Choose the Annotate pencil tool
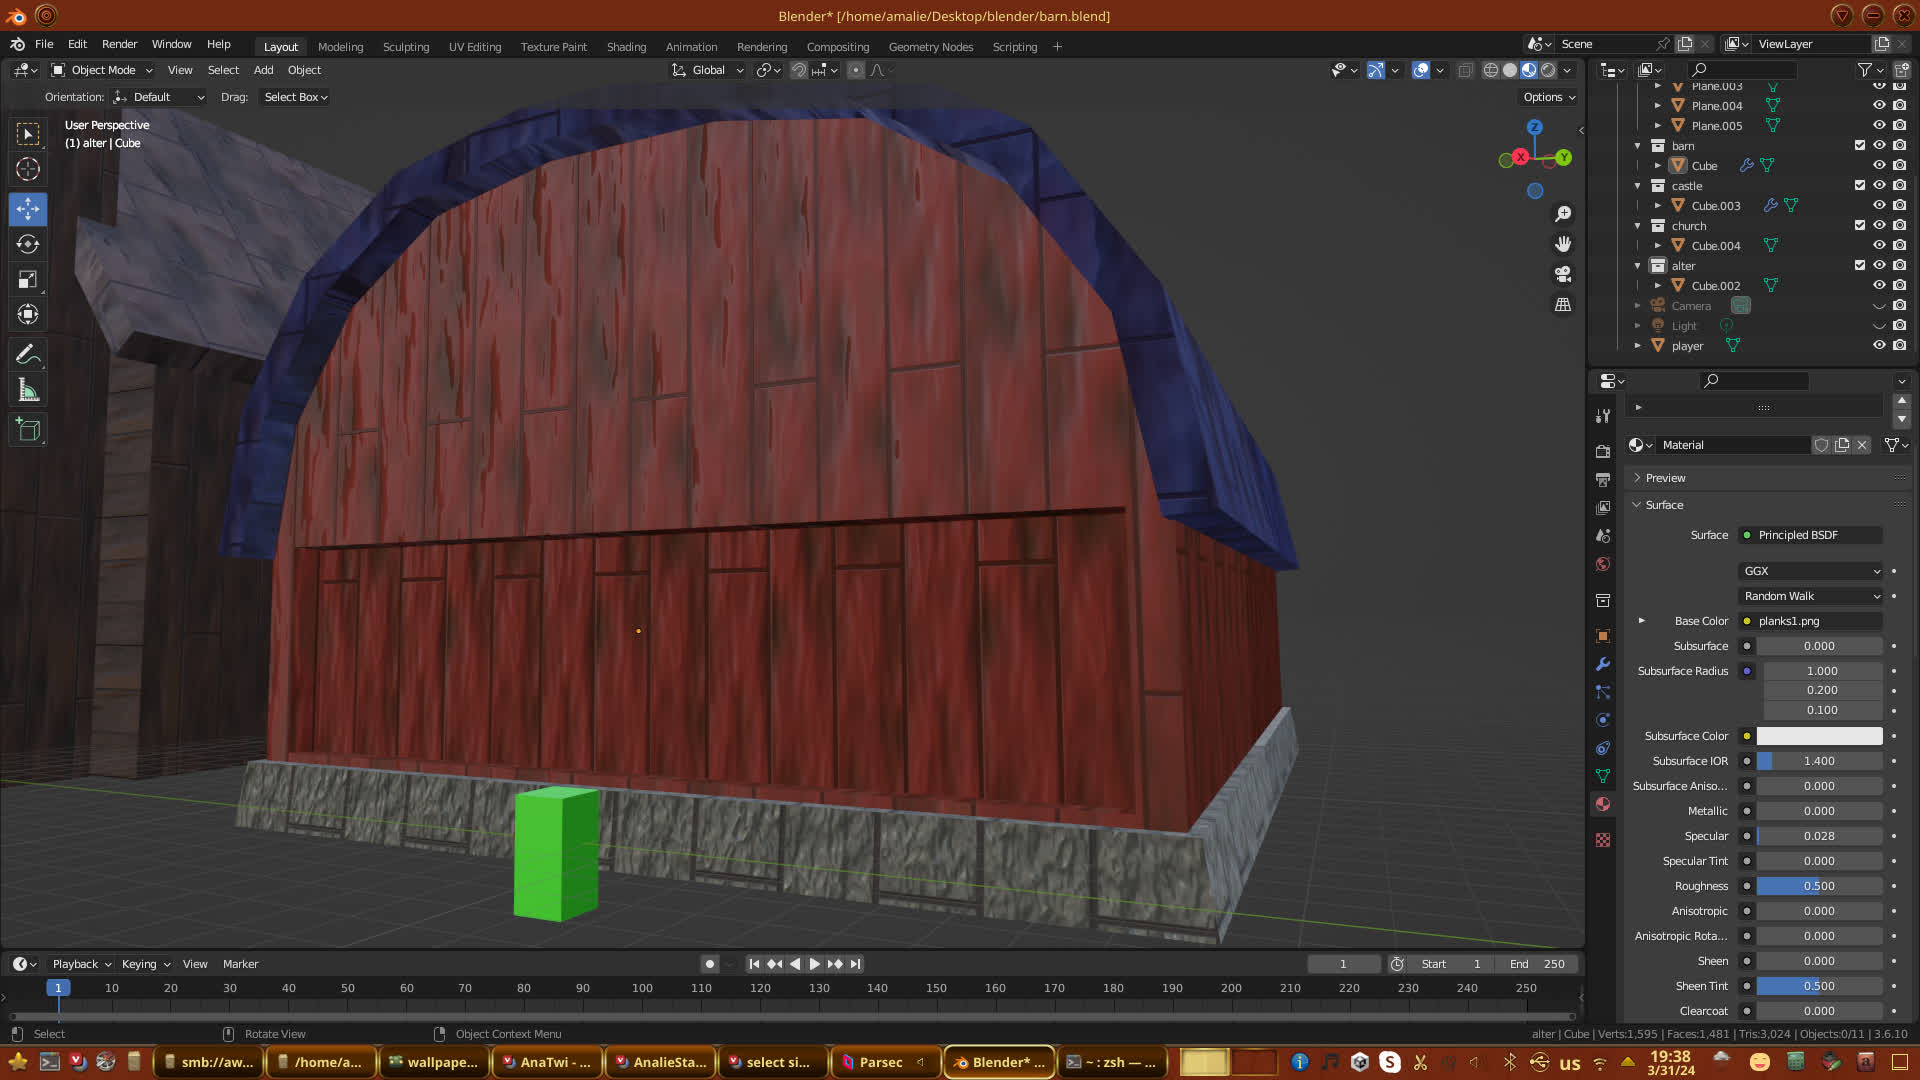This screenshot has width=1920, height=1080. pyautogui.click(x=28, y=354)
